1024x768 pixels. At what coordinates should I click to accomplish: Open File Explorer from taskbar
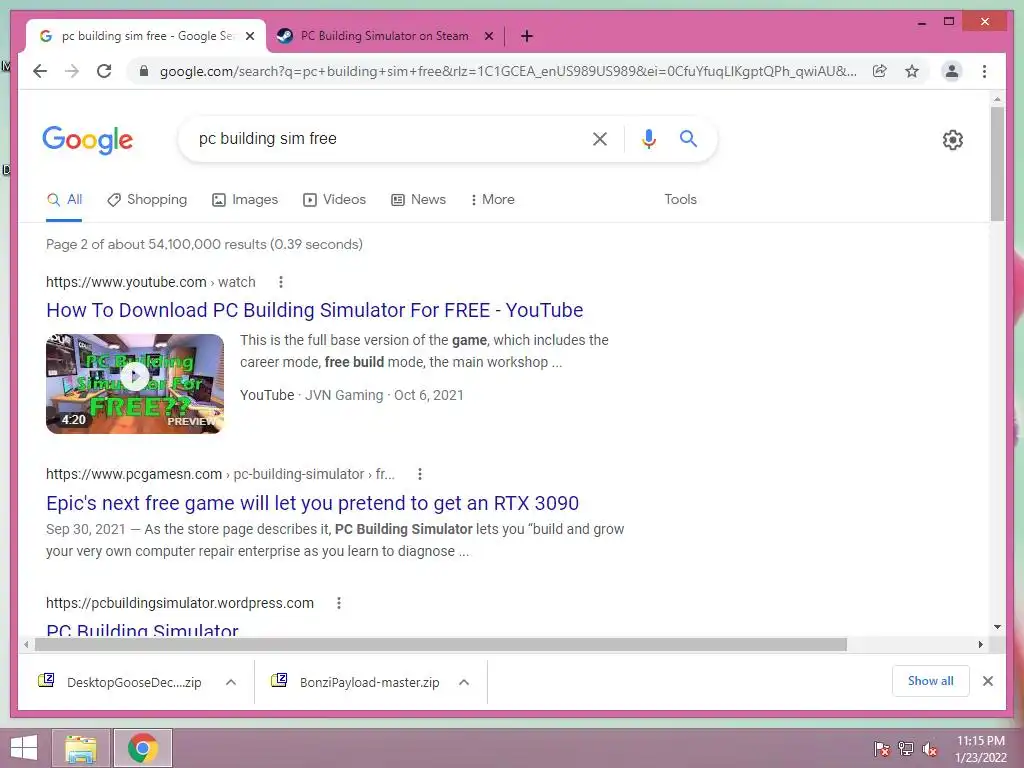(x=80, y=748)
